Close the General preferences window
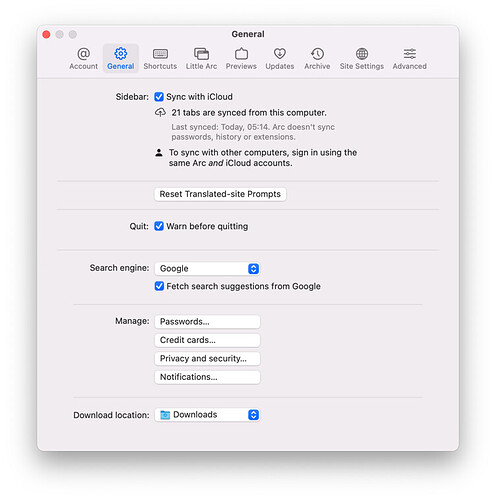The height and width of the screenshot is (500, 496). tap(46, 35)
